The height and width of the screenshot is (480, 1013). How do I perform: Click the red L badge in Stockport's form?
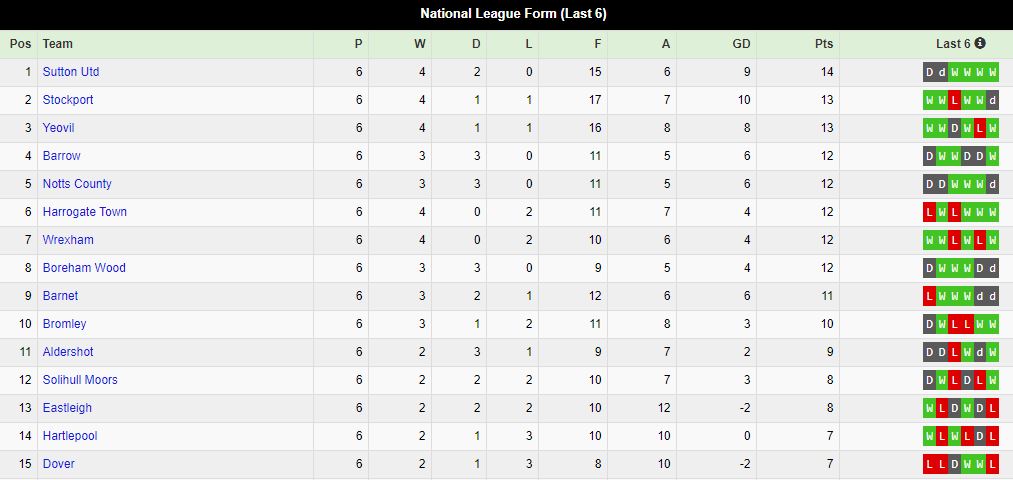955,100
